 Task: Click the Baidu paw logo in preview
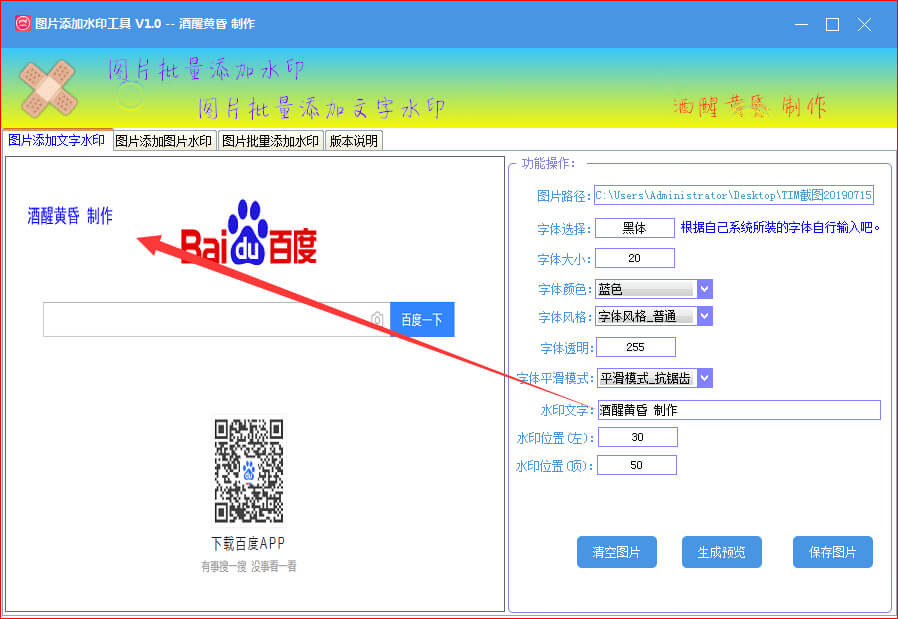click(247, 232)
